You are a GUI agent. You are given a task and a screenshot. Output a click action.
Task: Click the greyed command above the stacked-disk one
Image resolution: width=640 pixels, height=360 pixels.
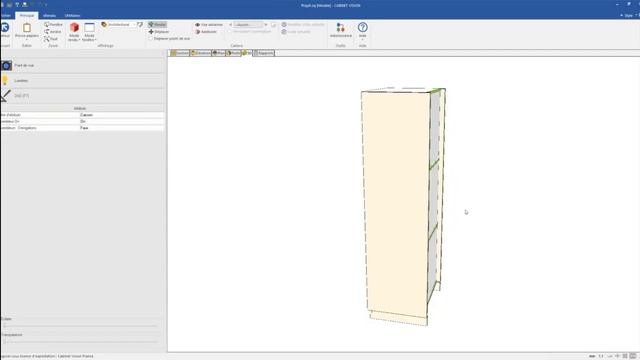point(303,24)
